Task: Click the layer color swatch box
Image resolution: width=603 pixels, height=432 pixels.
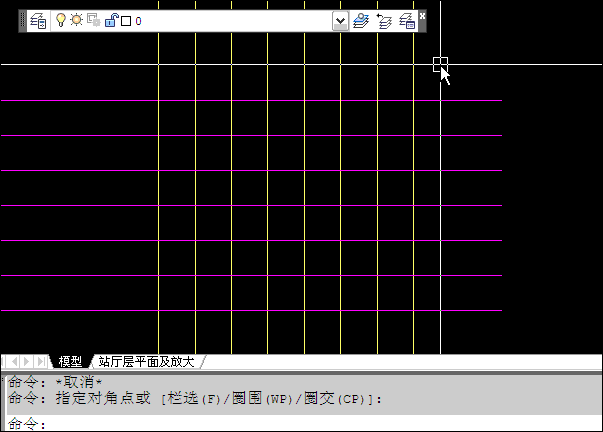Action: coord(126,21)
